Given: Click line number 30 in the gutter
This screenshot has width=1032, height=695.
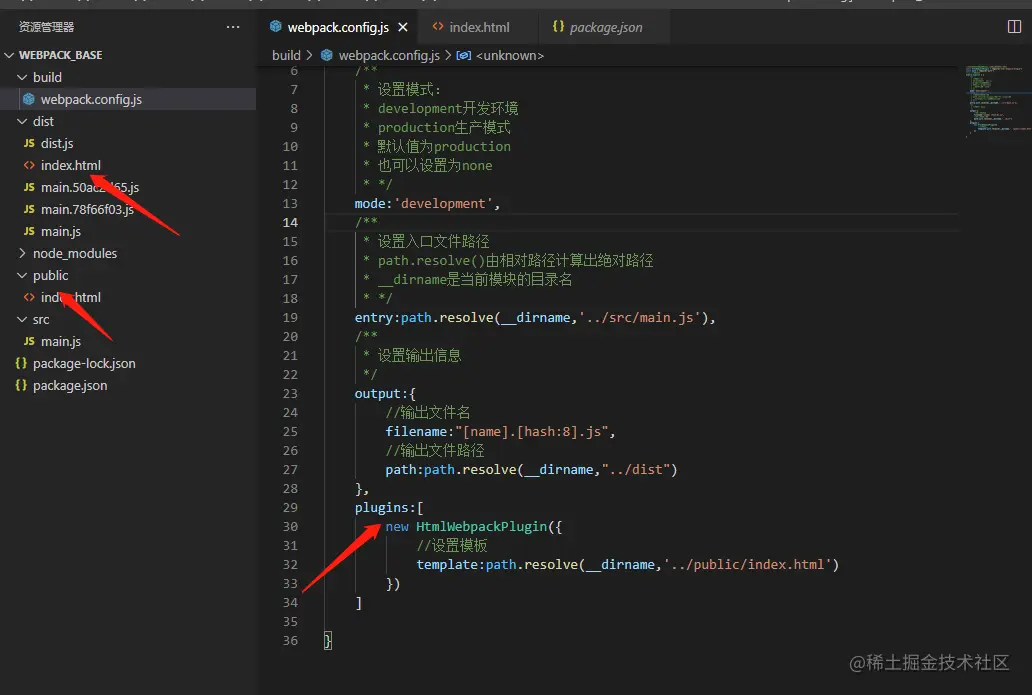Looking at the screenshot, I should [x=290, y=527].
